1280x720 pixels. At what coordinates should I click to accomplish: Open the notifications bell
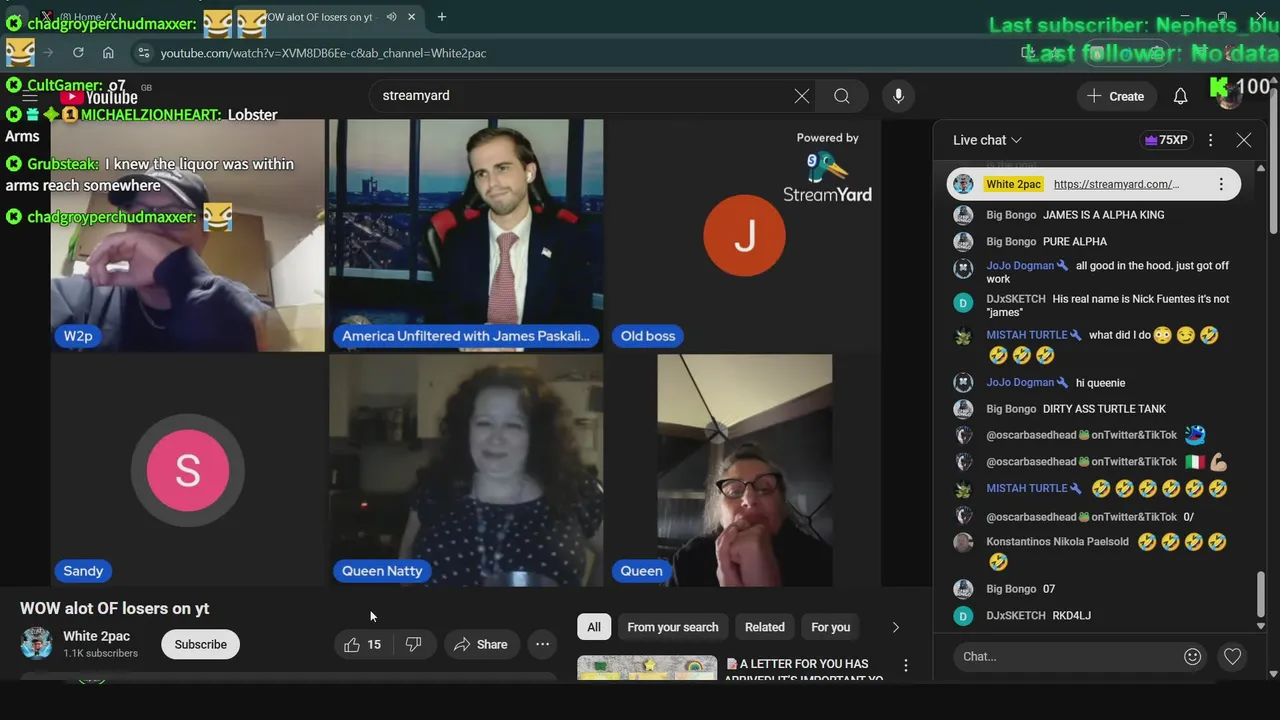[x=1180, y=96]
